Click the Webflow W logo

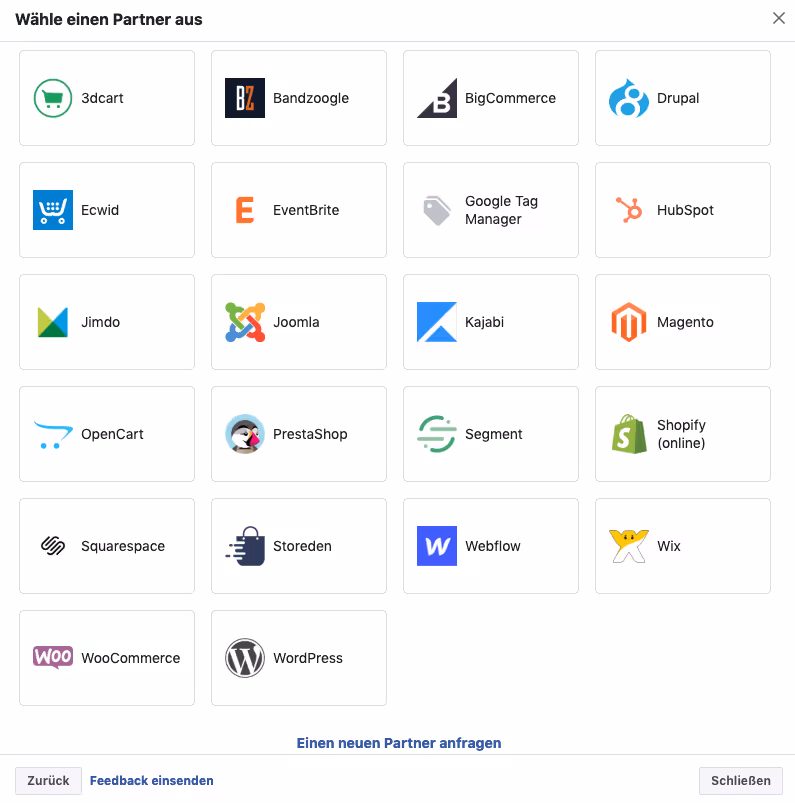tap(437, 546)
